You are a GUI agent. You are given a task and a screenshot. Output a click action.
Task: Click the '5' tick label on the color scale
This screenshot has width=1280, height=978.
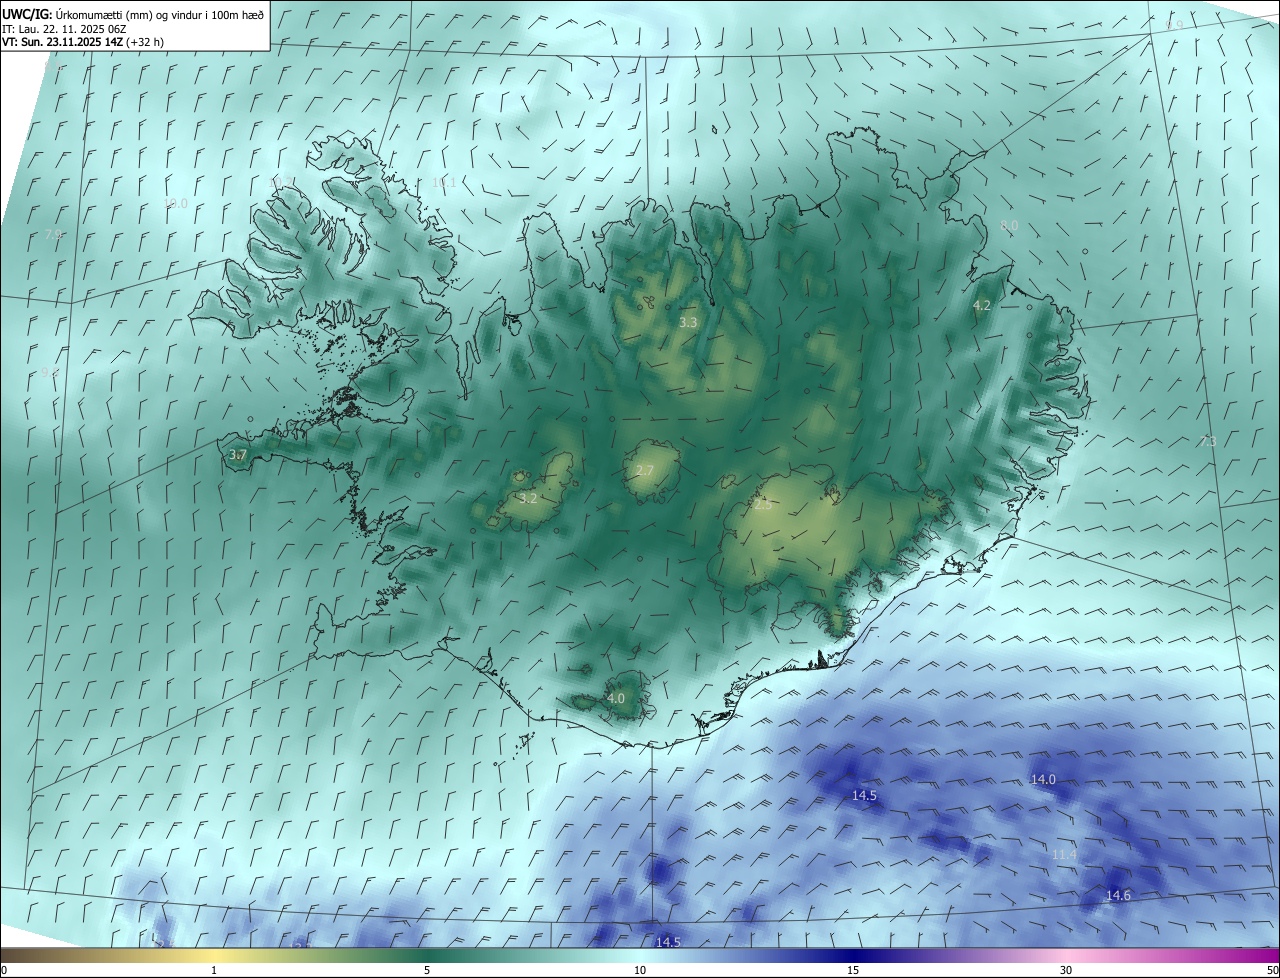(427, 970)
